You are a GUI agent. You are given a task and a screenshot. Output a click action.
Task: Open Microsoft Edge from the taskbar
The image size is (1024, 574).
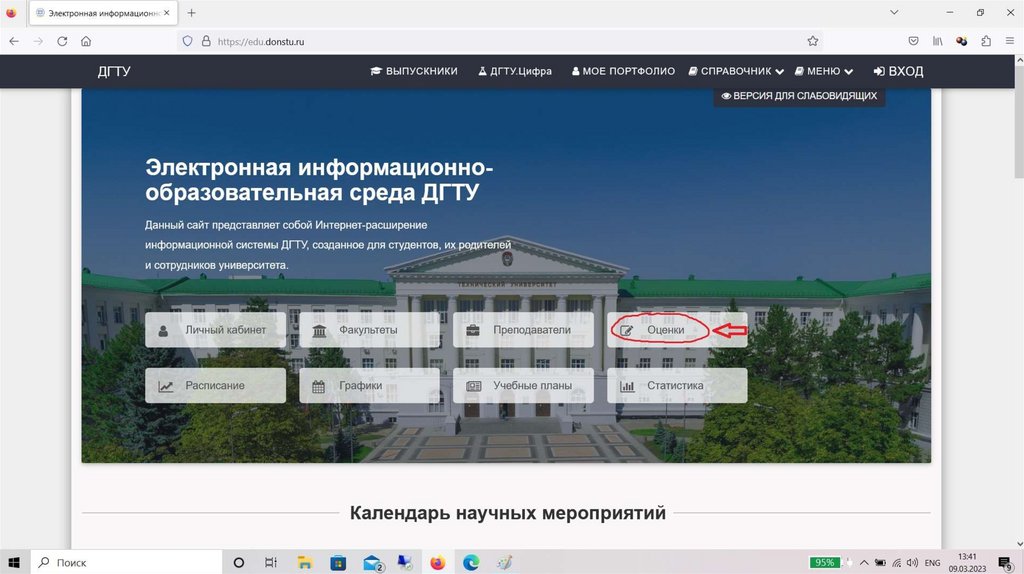(x=471, y=562)
